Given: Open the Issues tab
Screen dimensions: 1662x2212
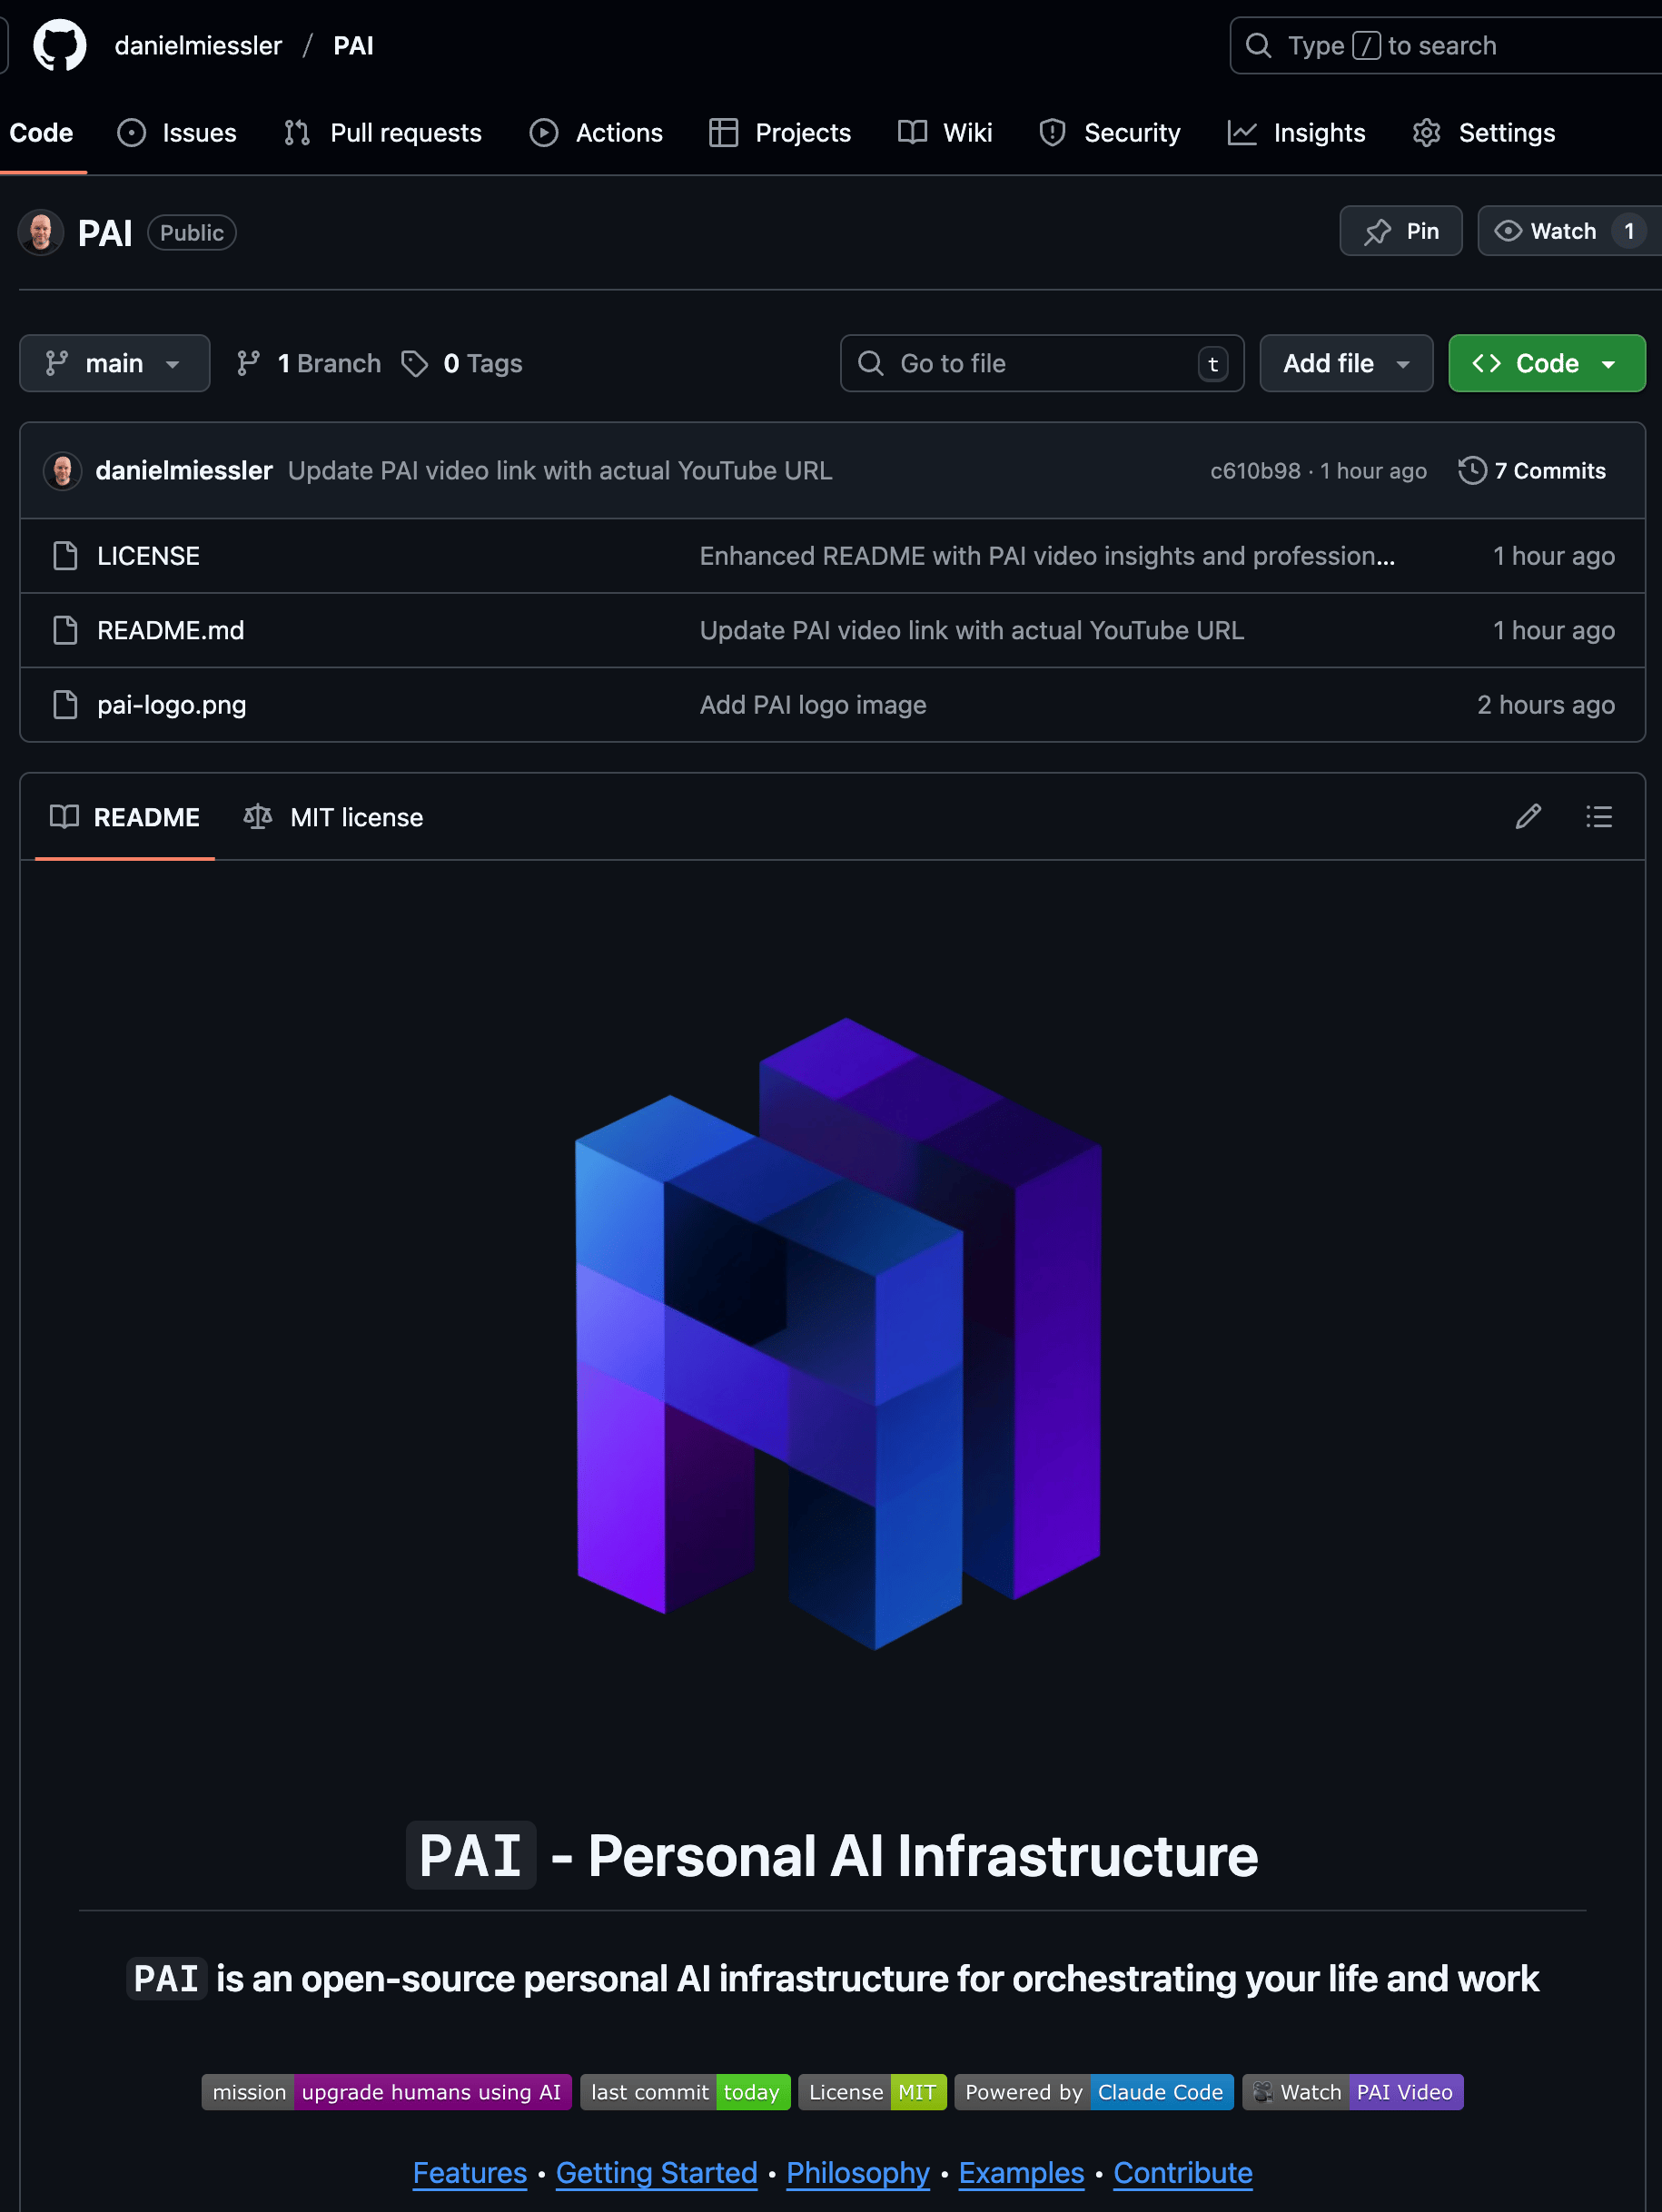Looking at the screenshot, I should 177,133.
